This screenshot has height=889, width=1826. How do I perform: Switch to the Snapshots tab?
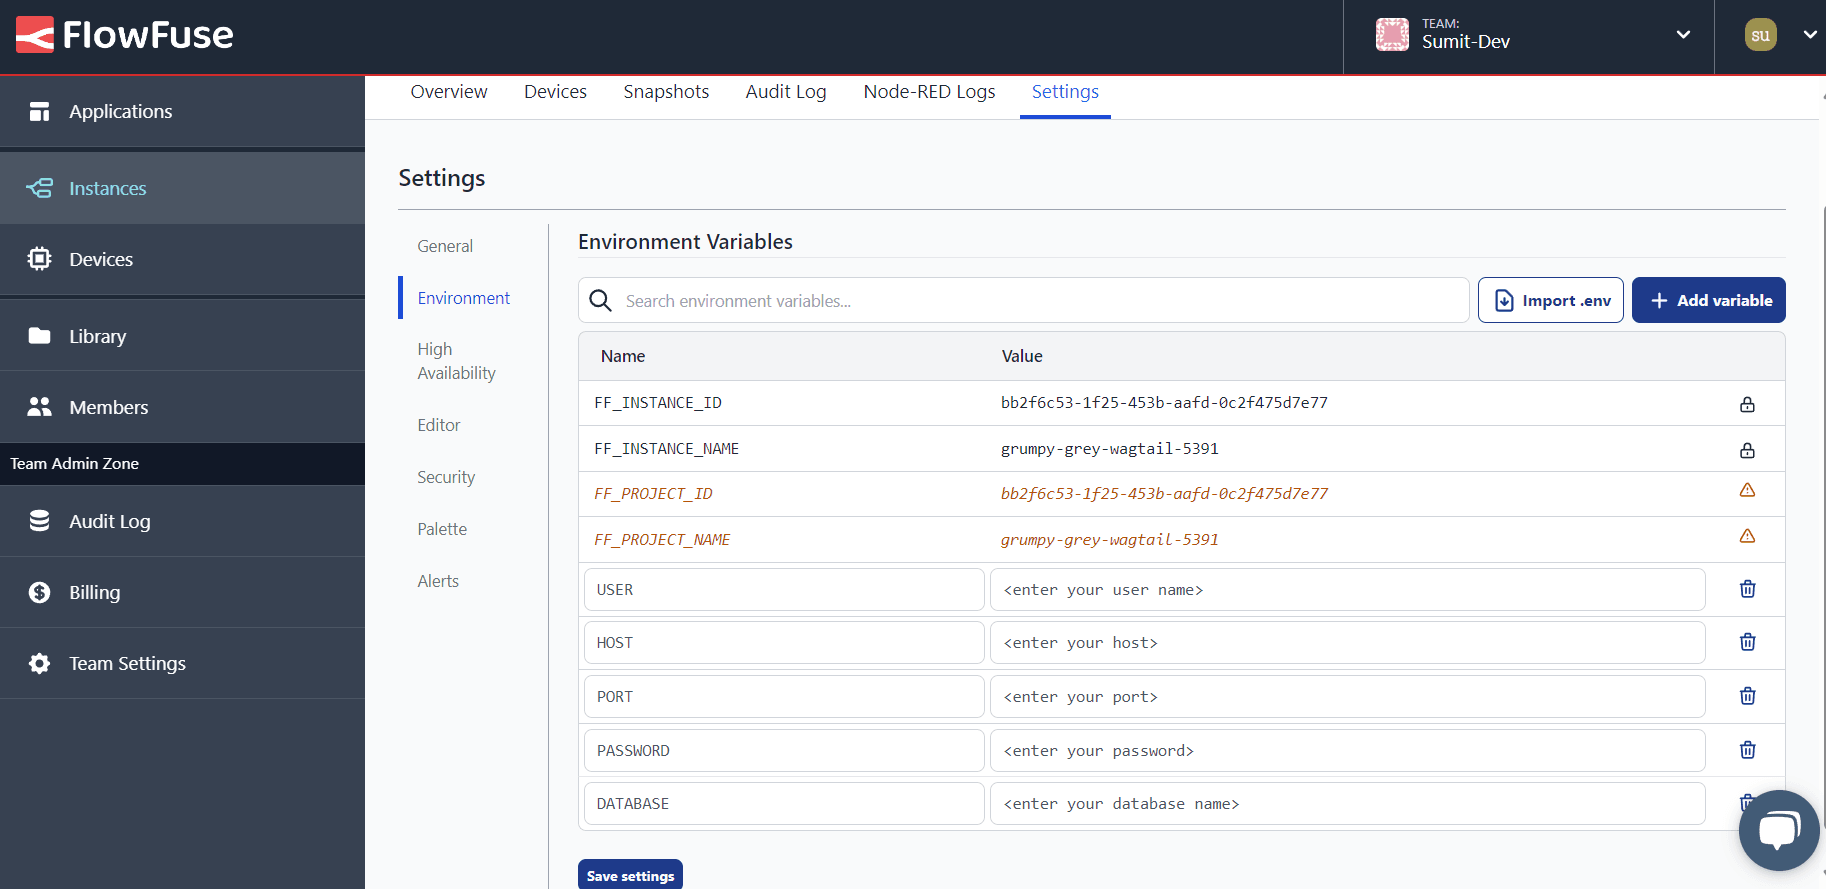pyautogui.click(x=666, y=92)
